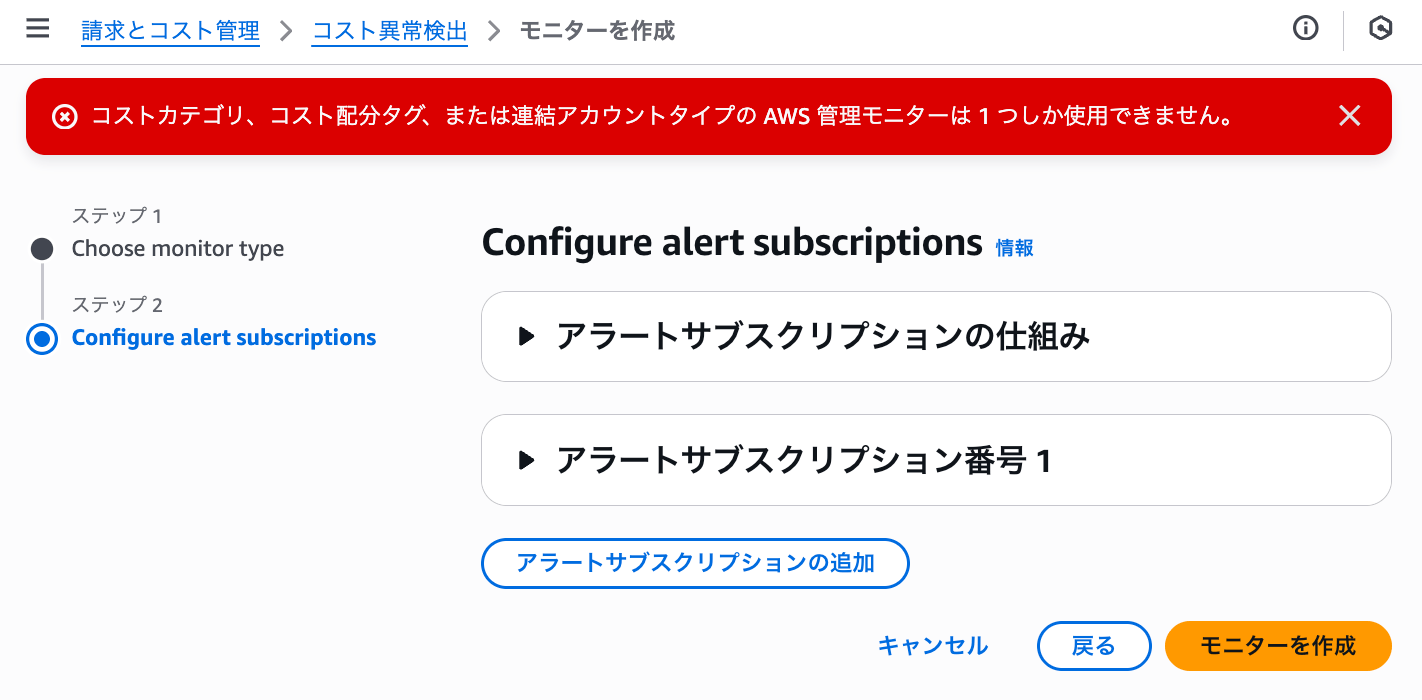The width and height of the screenshot is (1422, 700).
Task: Click the モニターを作成 breadcrumb text
Action: 597,31
